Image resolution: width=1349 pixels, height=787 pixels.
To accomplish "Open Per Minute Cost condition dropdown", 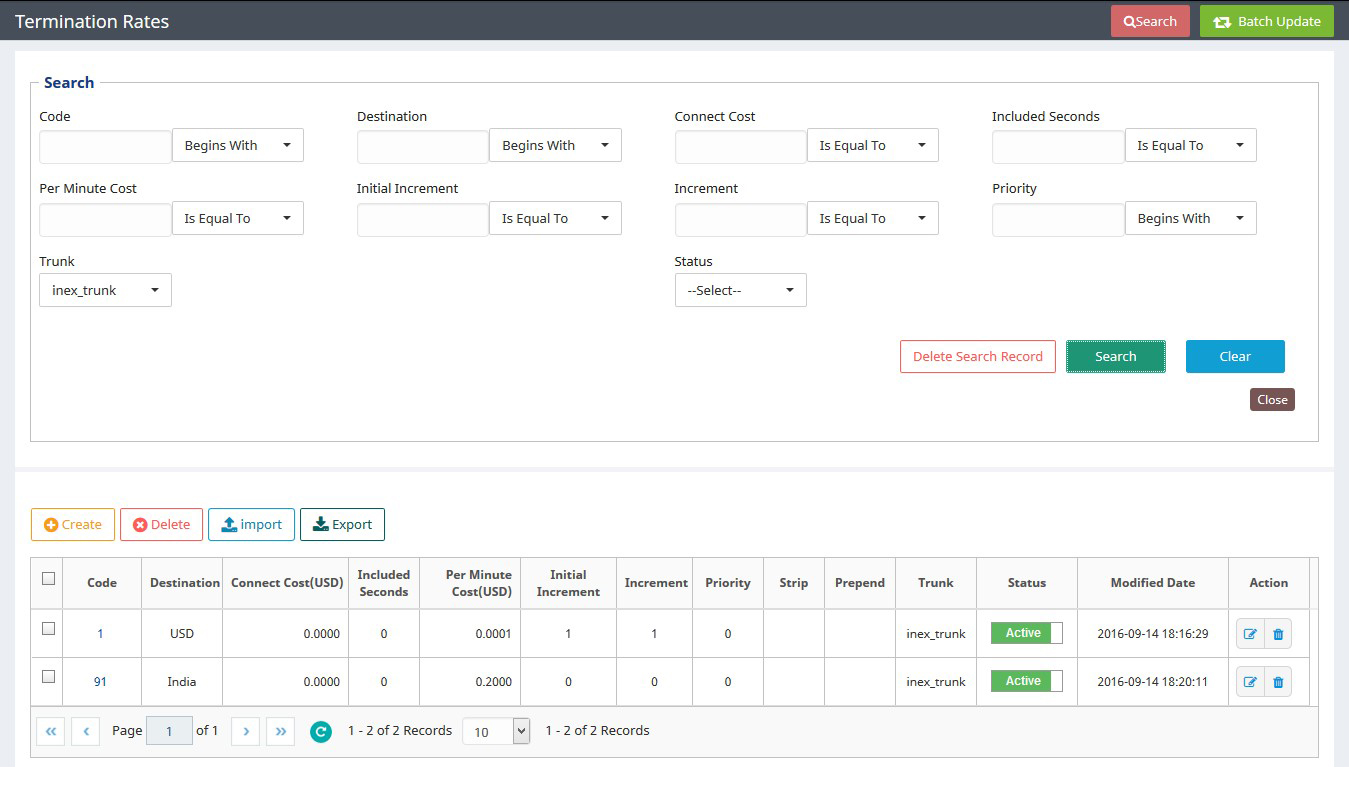I will tap(238, 218).
